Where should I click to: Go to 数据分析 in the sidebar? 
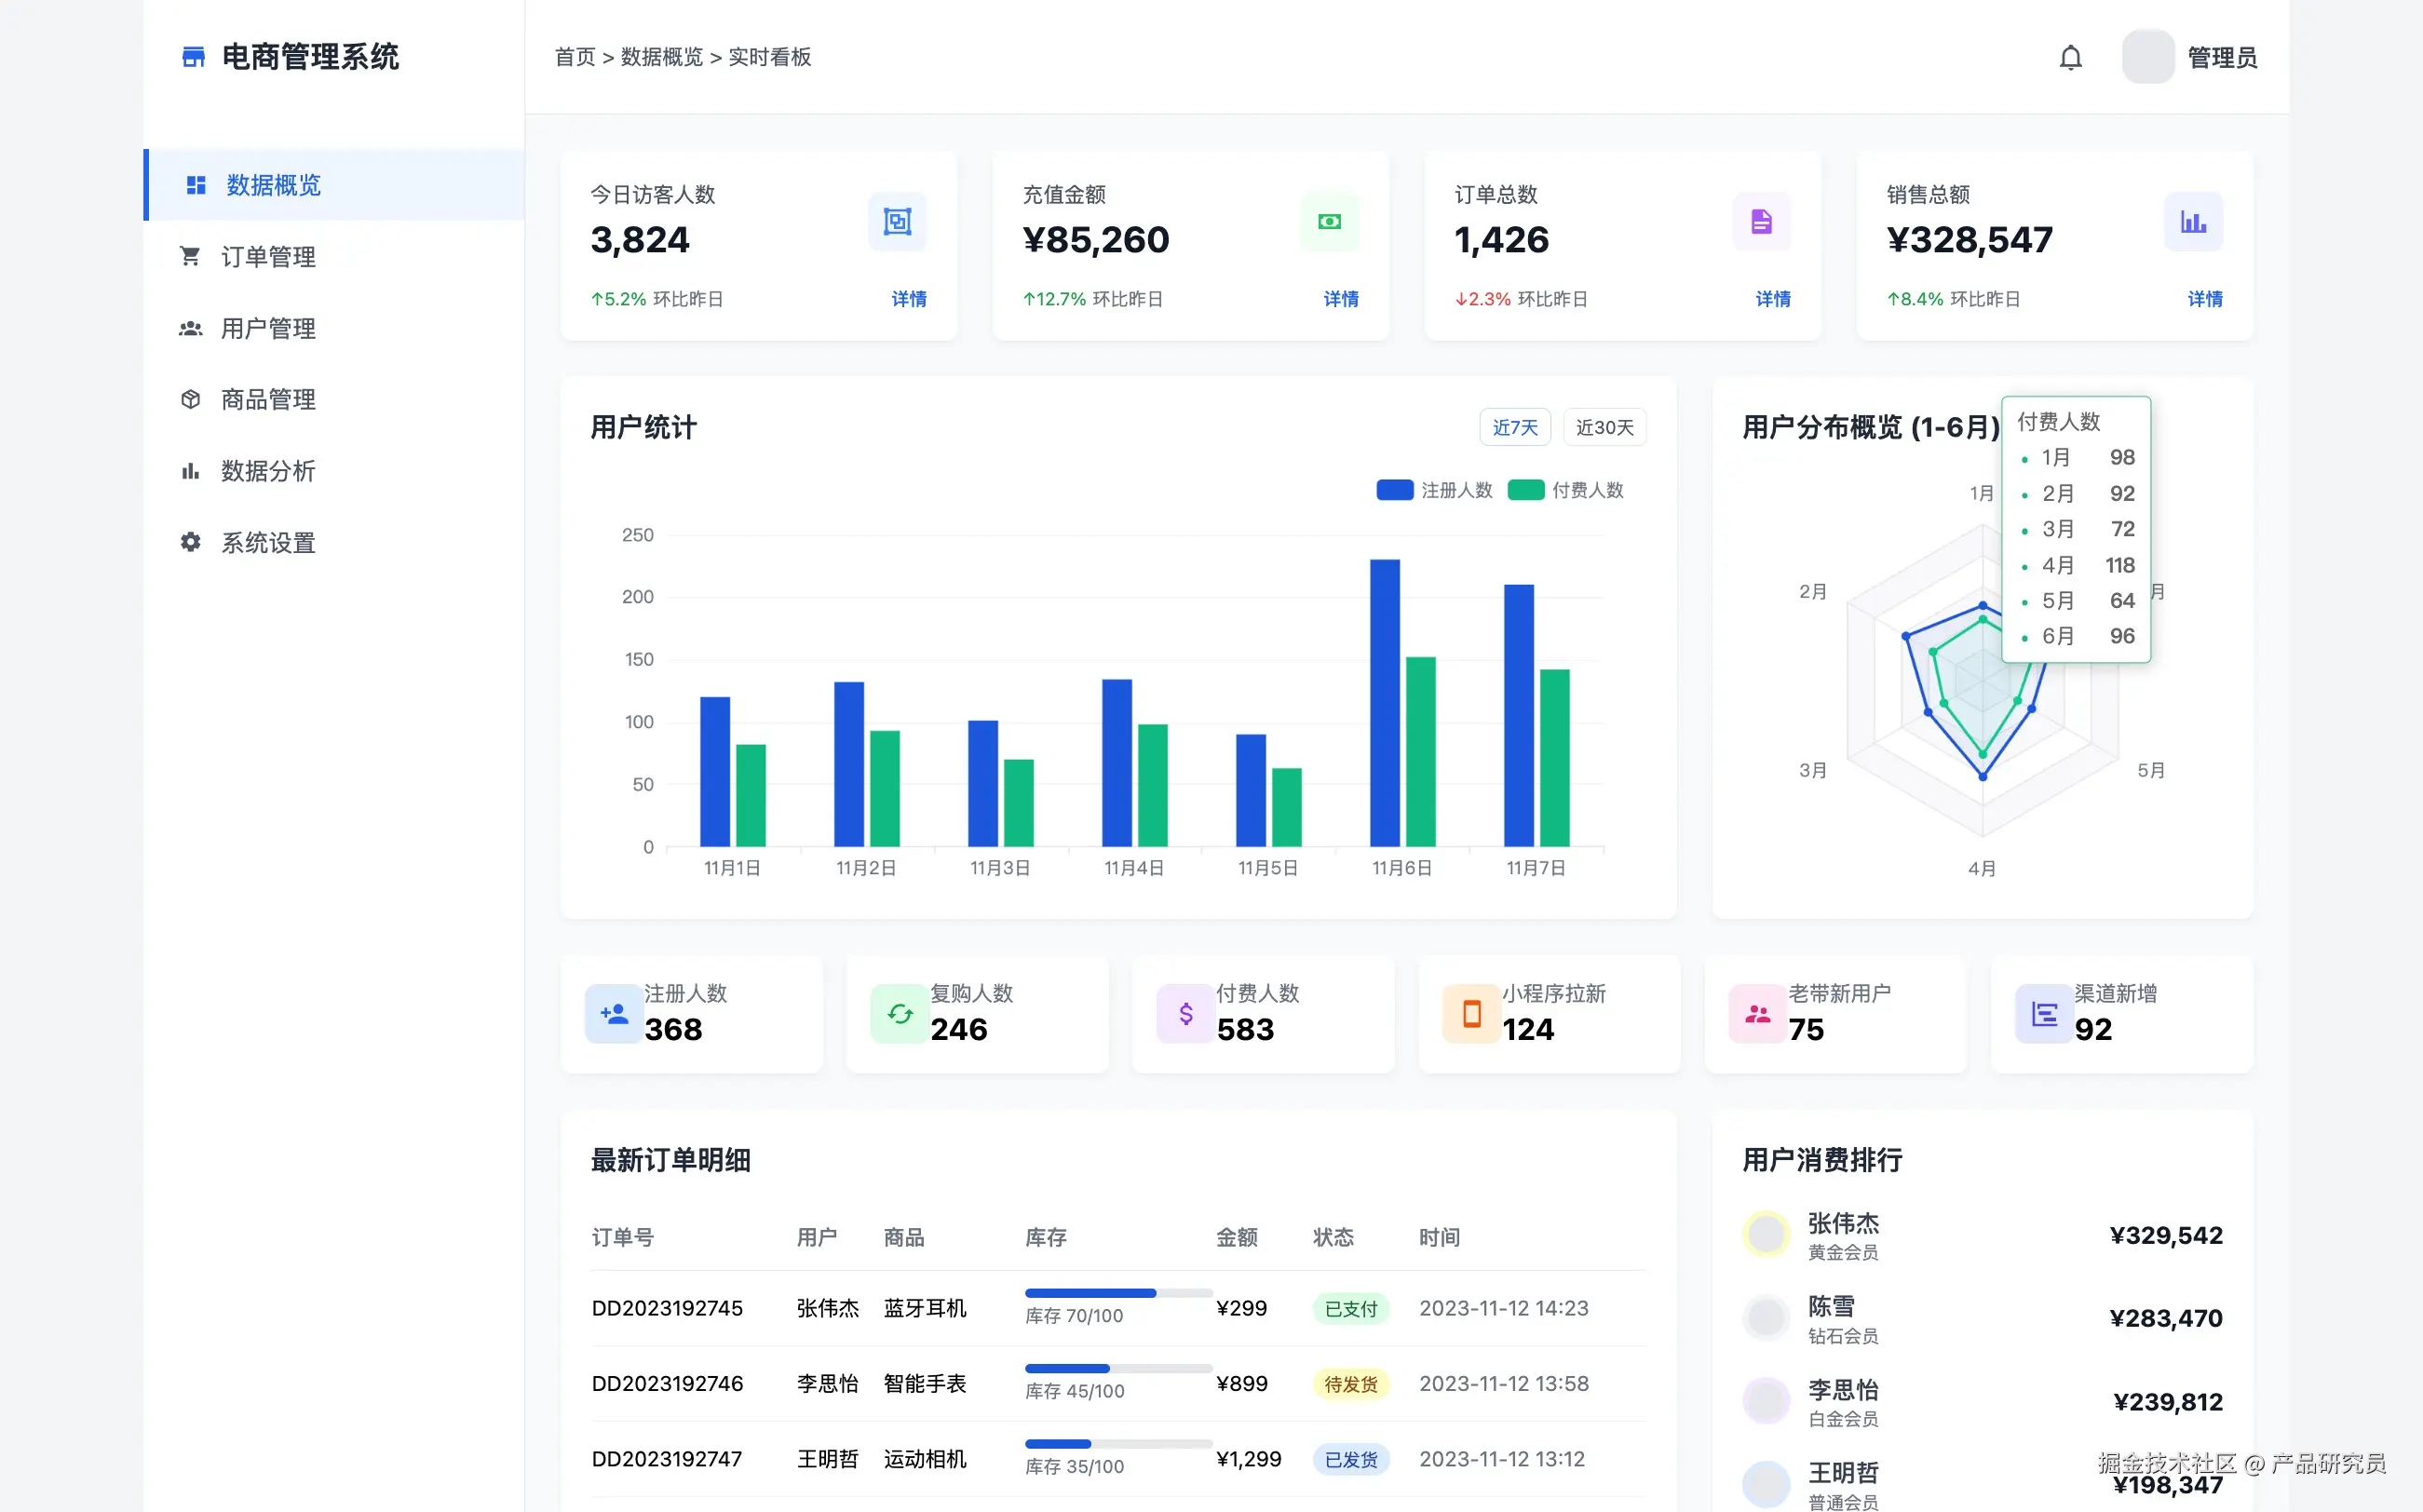tap(268, 471)
